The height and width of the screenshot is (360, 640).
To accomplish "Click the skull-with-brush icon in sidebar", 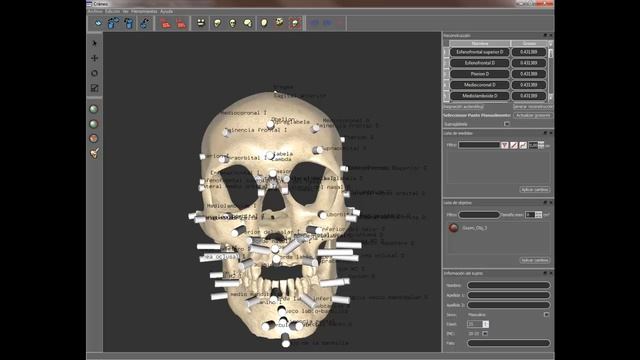I will click(94, 153).
